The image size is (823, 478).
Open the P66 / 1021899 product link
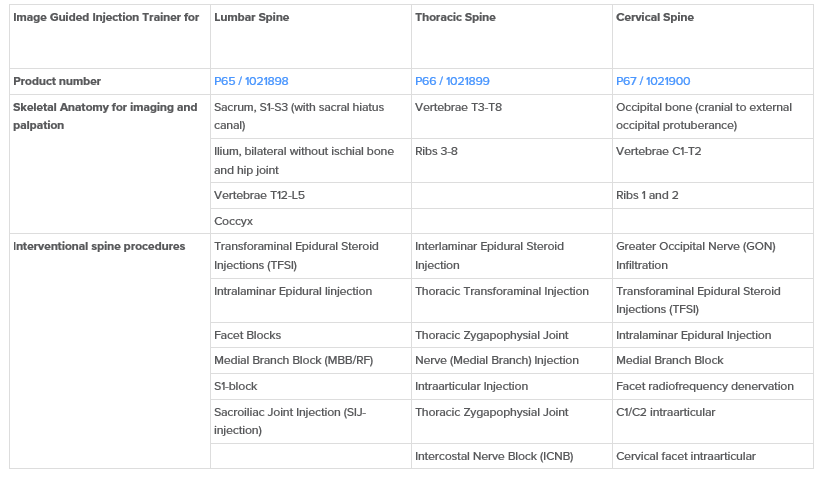[452, 81]
